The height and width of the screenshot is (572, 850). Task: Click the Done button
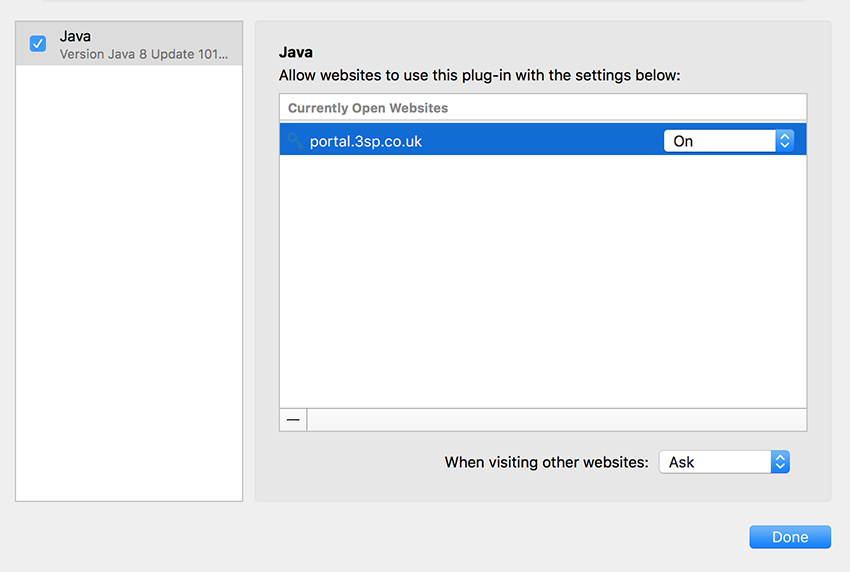coord(790,537)
